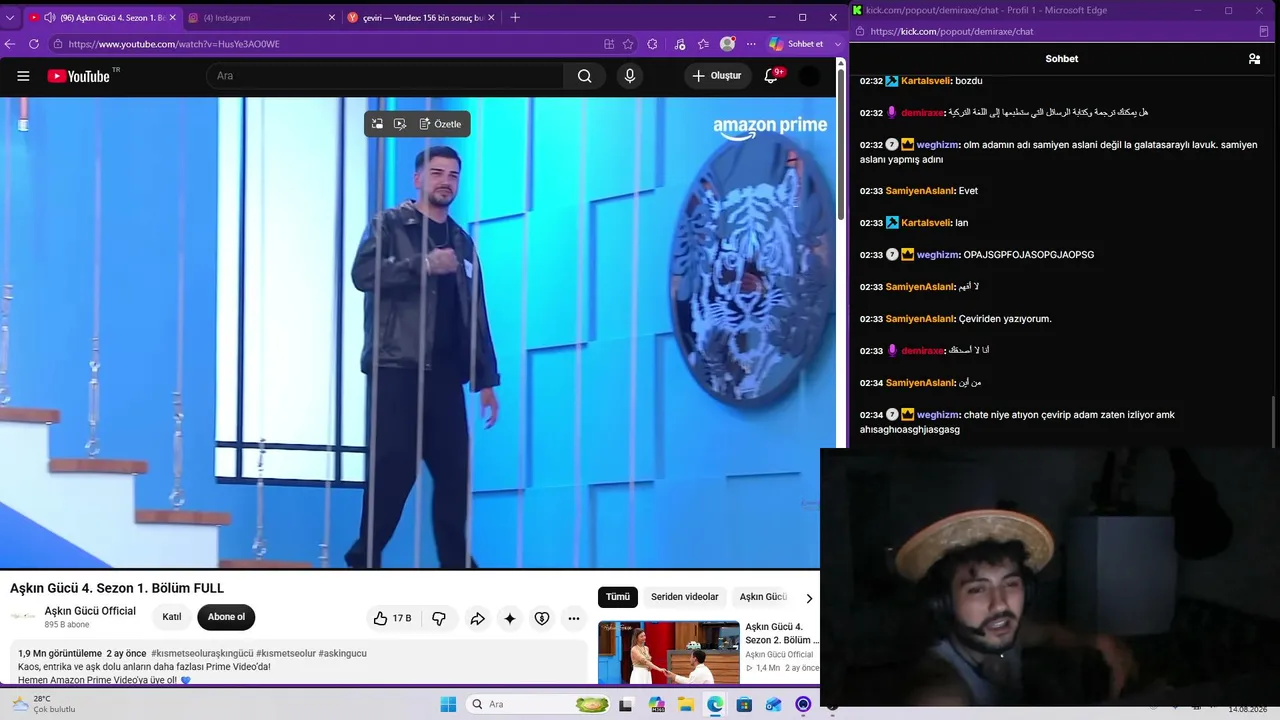Viewport: 1280px width, 720px height.
Task: Dislike the video with thumbs-down
Action: click(439, 618)
